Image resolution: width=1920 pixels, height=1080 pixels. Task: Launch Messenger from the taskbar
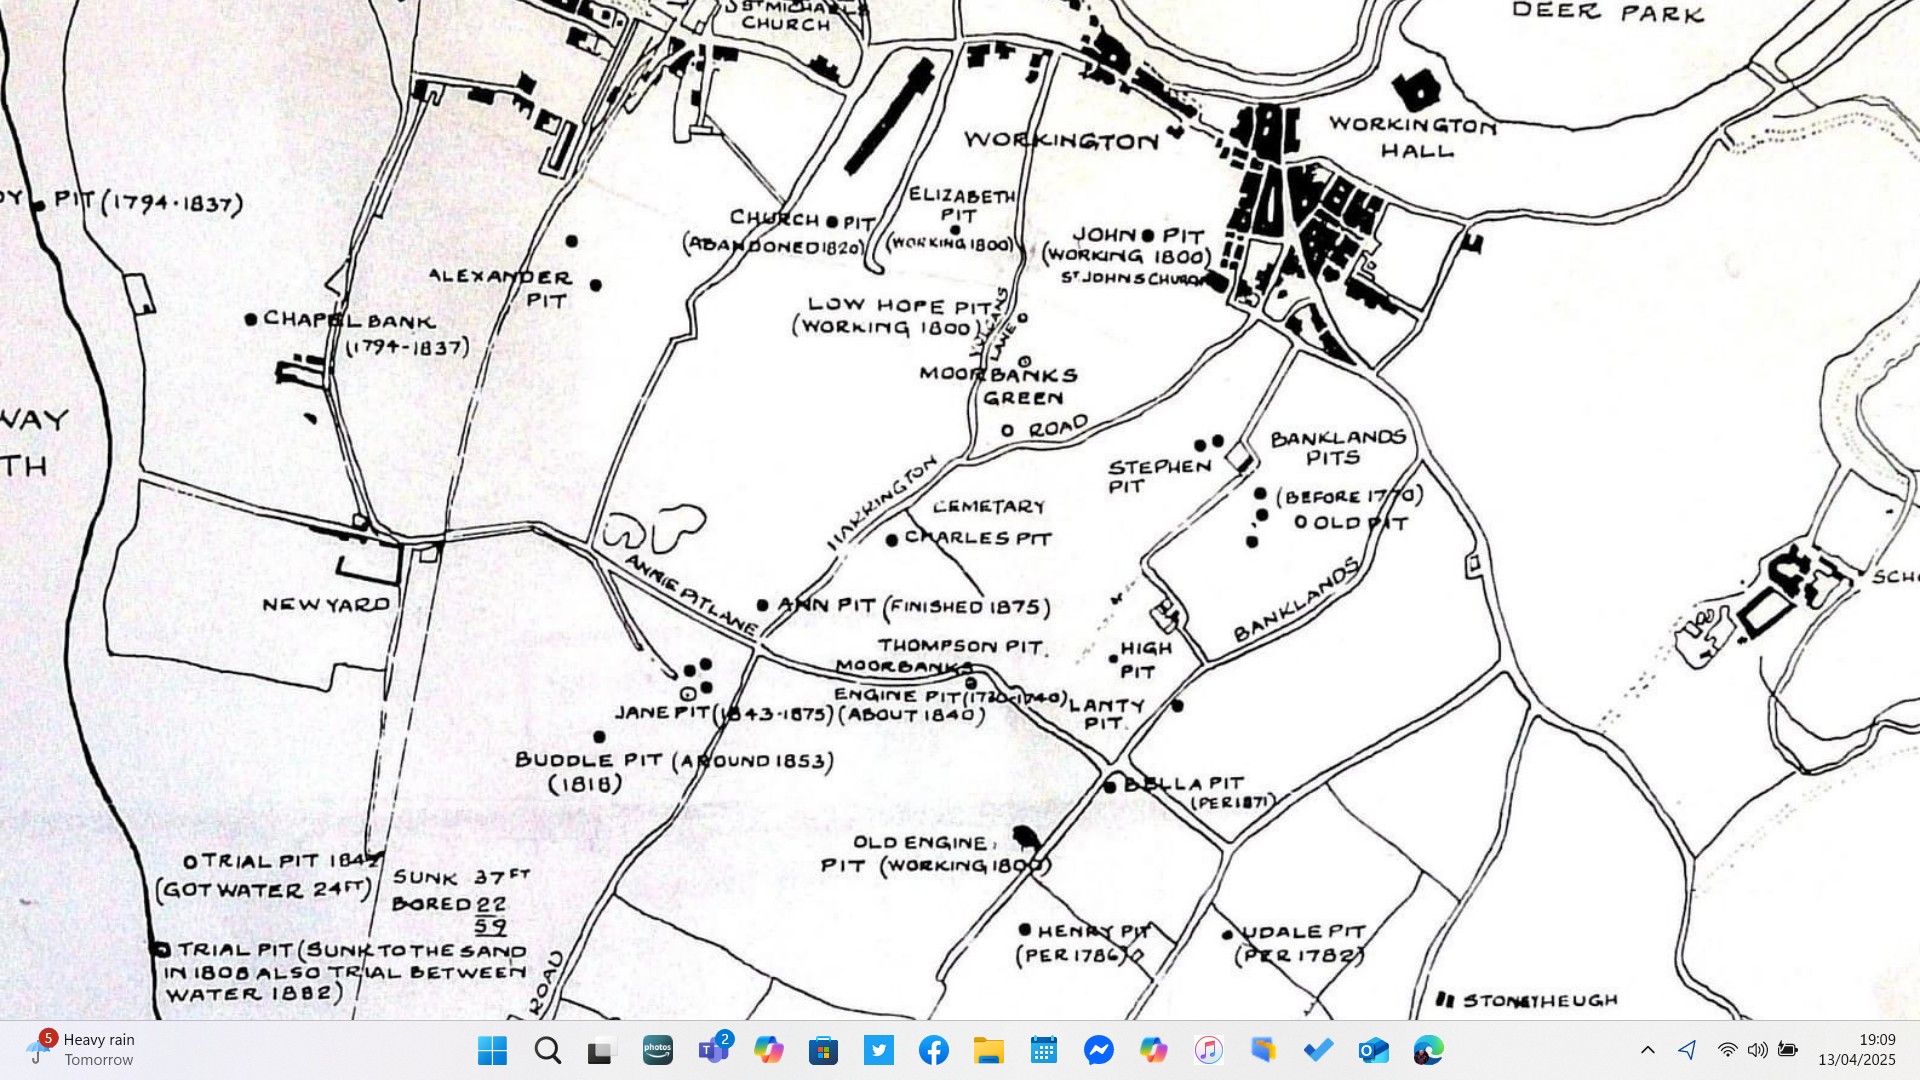point(1099,1050)
